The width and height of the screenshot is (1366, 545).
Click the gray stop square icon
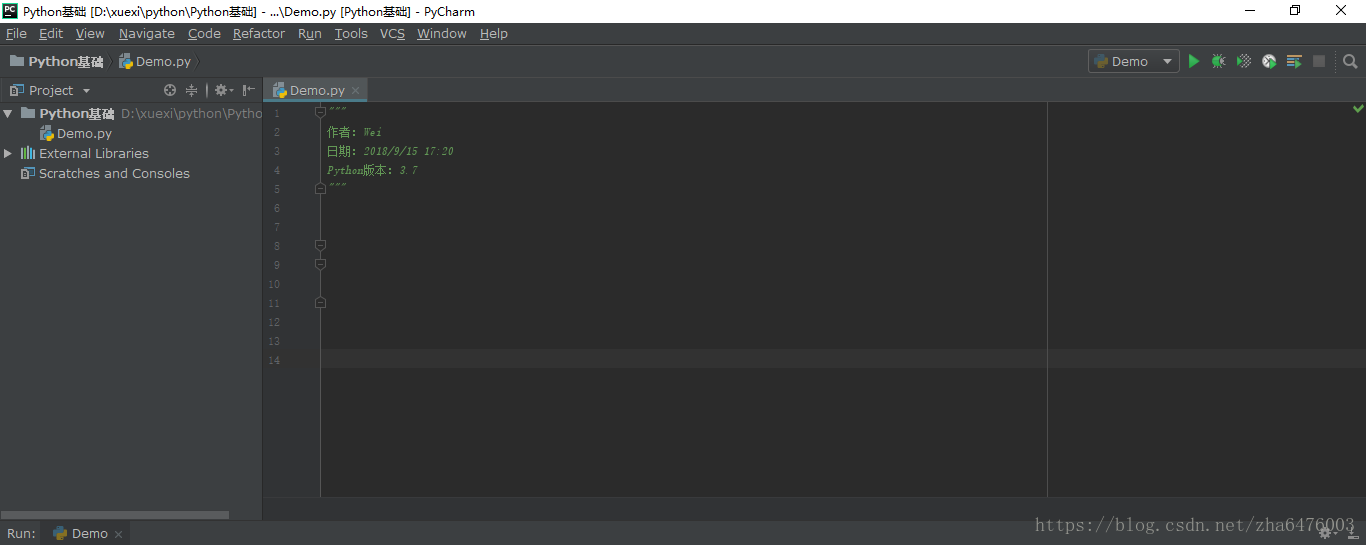(1319, 61)
